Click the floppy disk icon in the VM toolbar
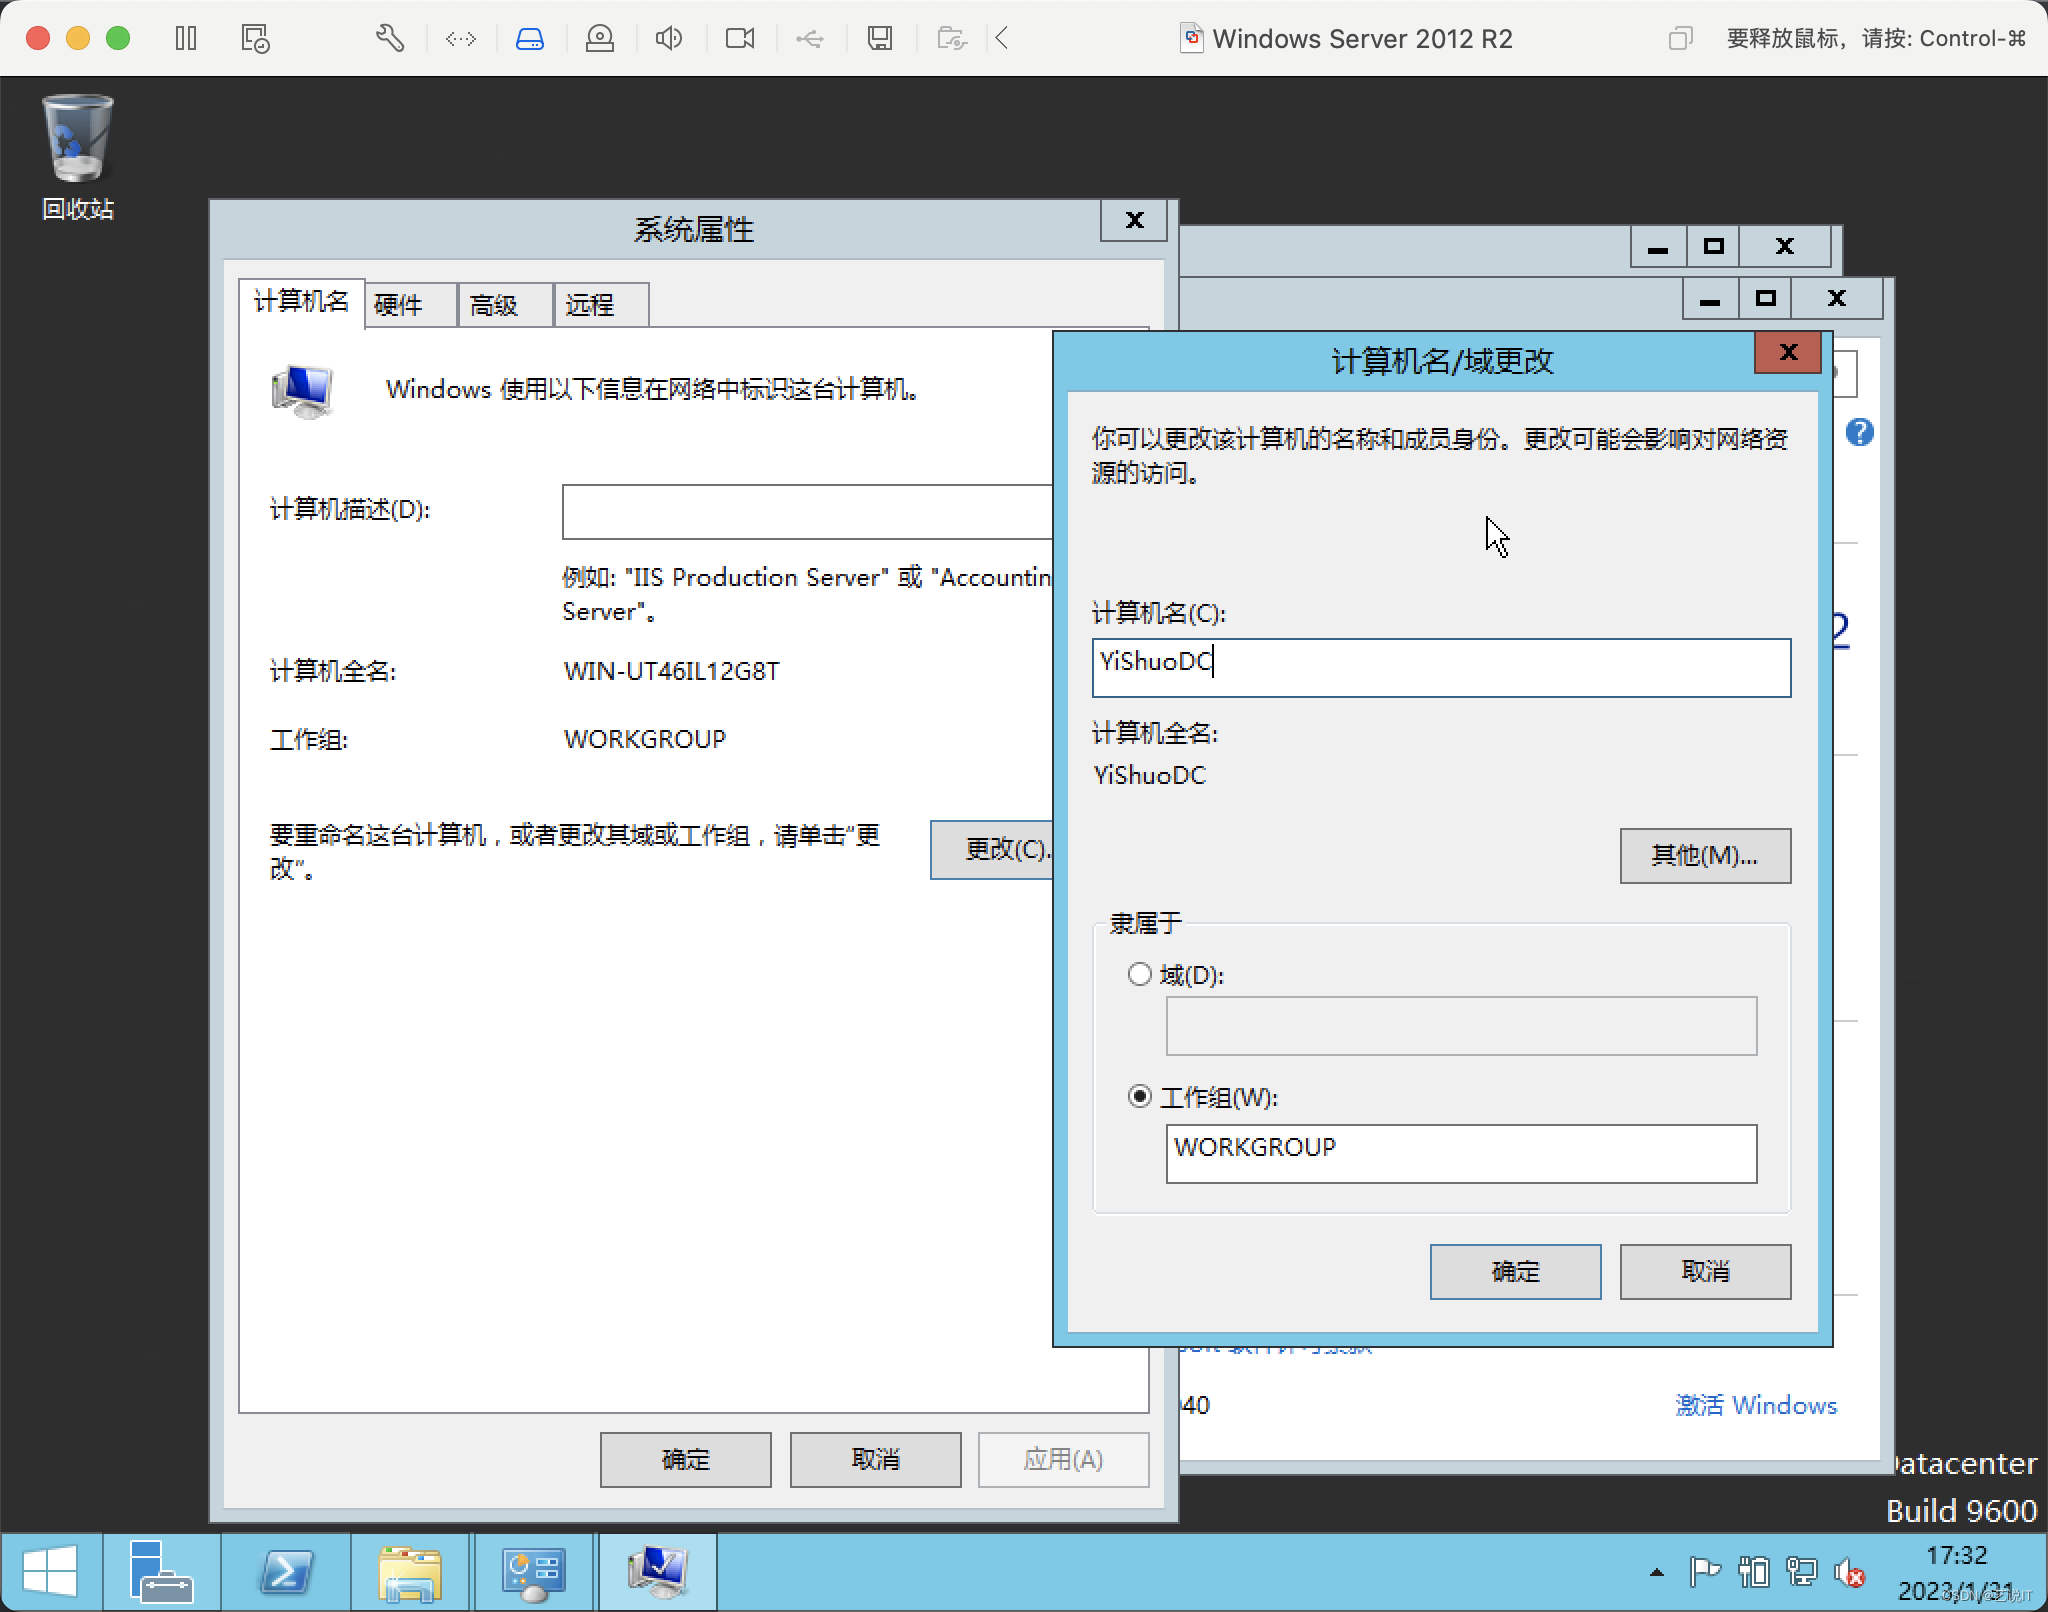 (x=880, y=39)
